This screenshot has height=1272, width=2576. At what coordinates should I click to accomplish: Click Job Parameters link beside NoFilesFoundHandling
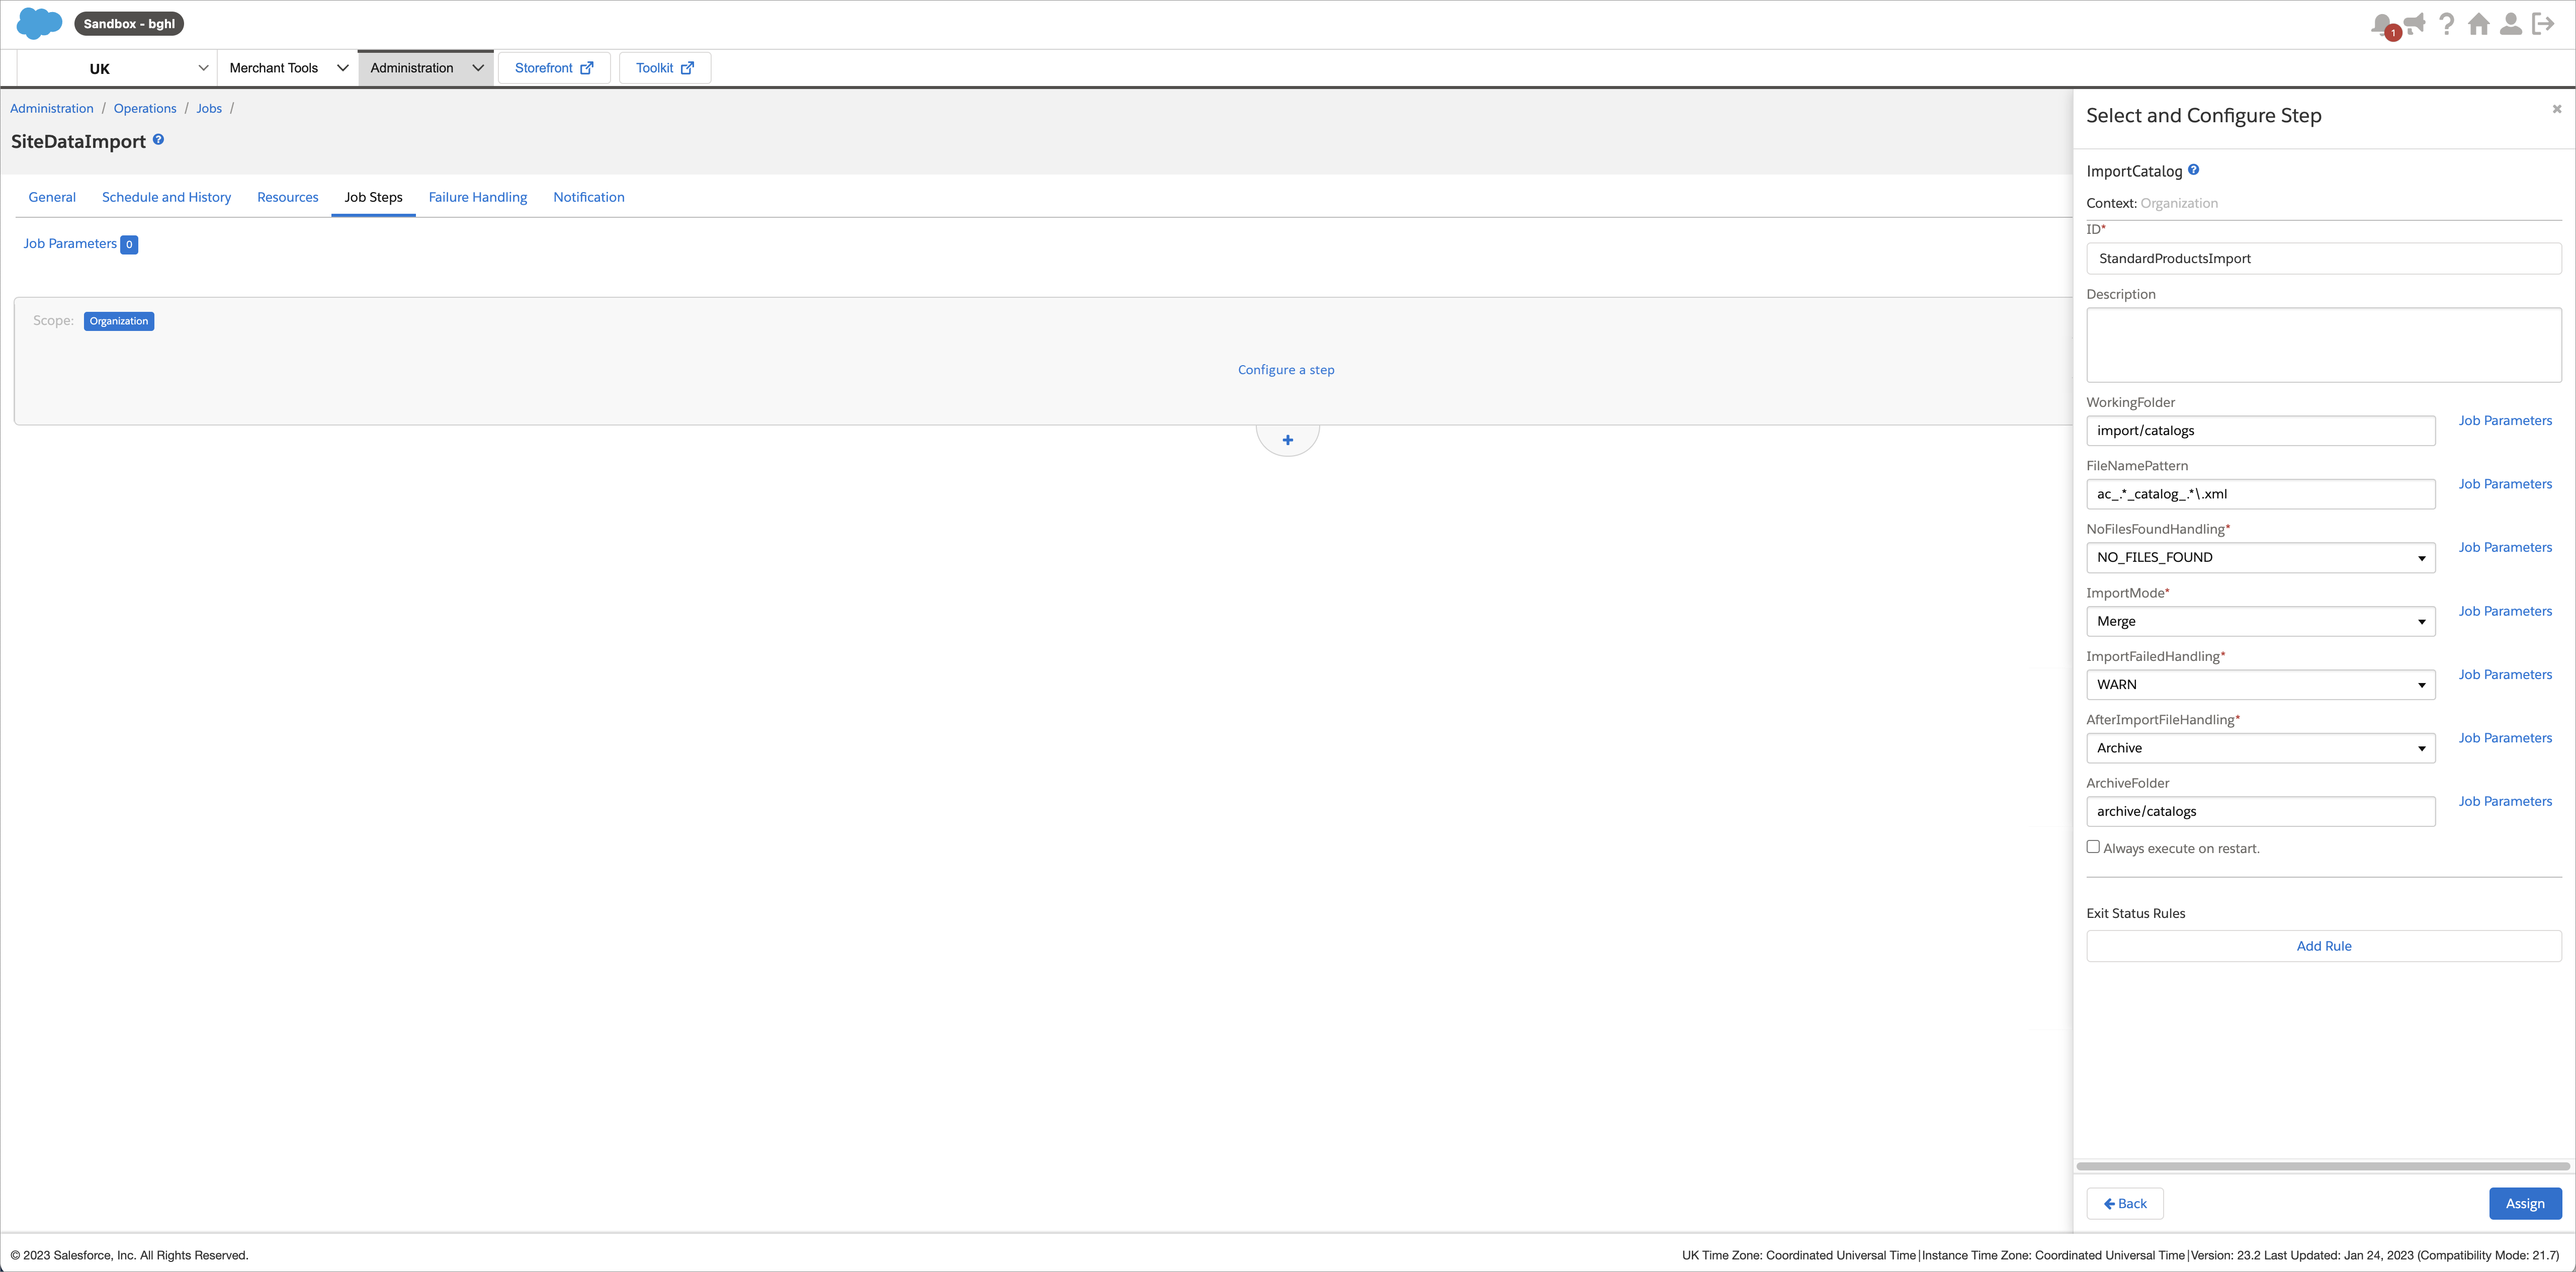[x=2505, y=547]
